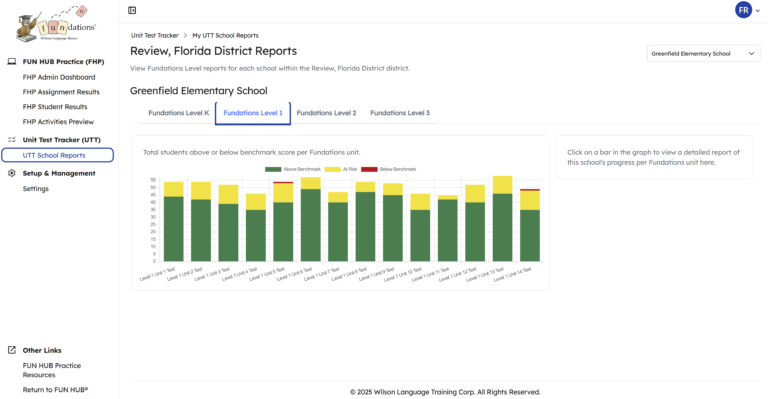Click the Level 1 Unit 10 Test bar

[x=420, y=227]
